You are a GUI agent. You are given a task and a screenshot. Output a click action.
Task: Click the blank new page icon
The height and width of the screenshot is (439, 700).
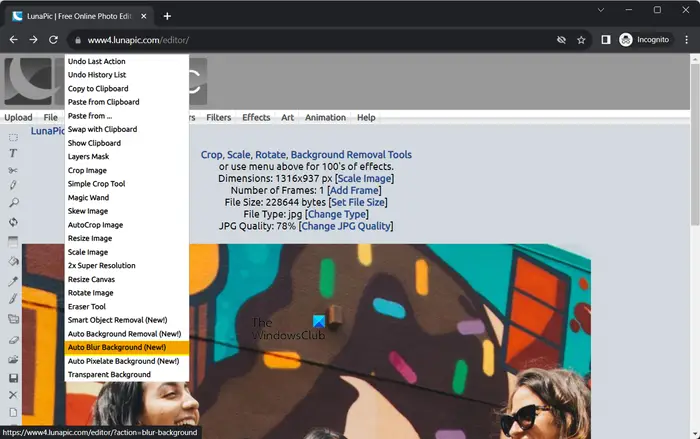pos(13,412)
